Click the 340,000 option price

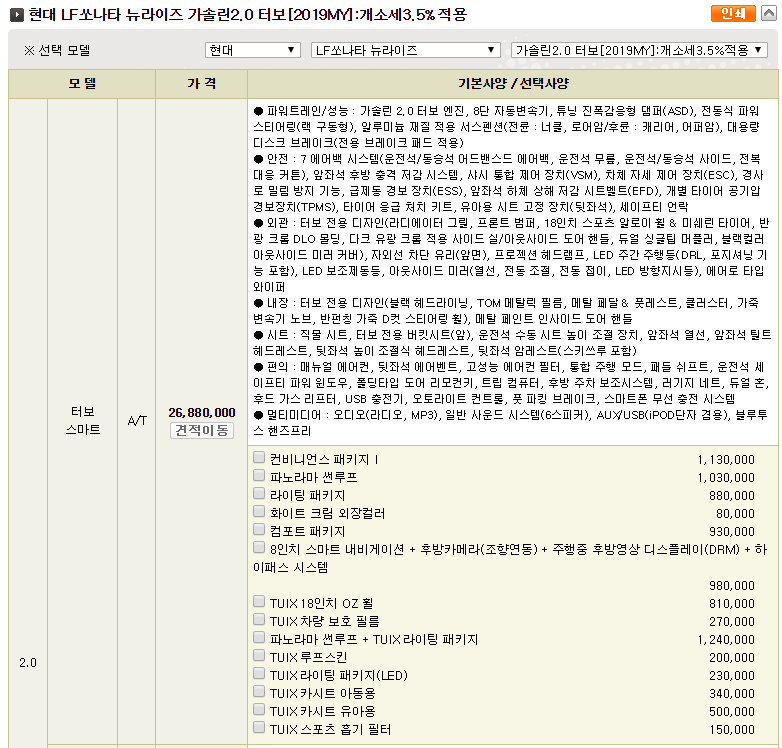732,693
